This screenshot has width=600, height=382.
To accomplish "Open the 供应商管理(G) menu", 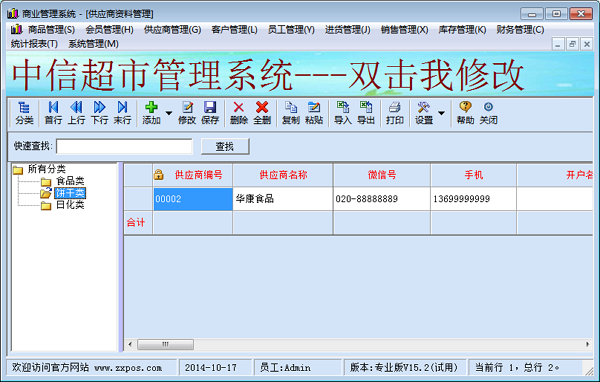I will point(172,29).
